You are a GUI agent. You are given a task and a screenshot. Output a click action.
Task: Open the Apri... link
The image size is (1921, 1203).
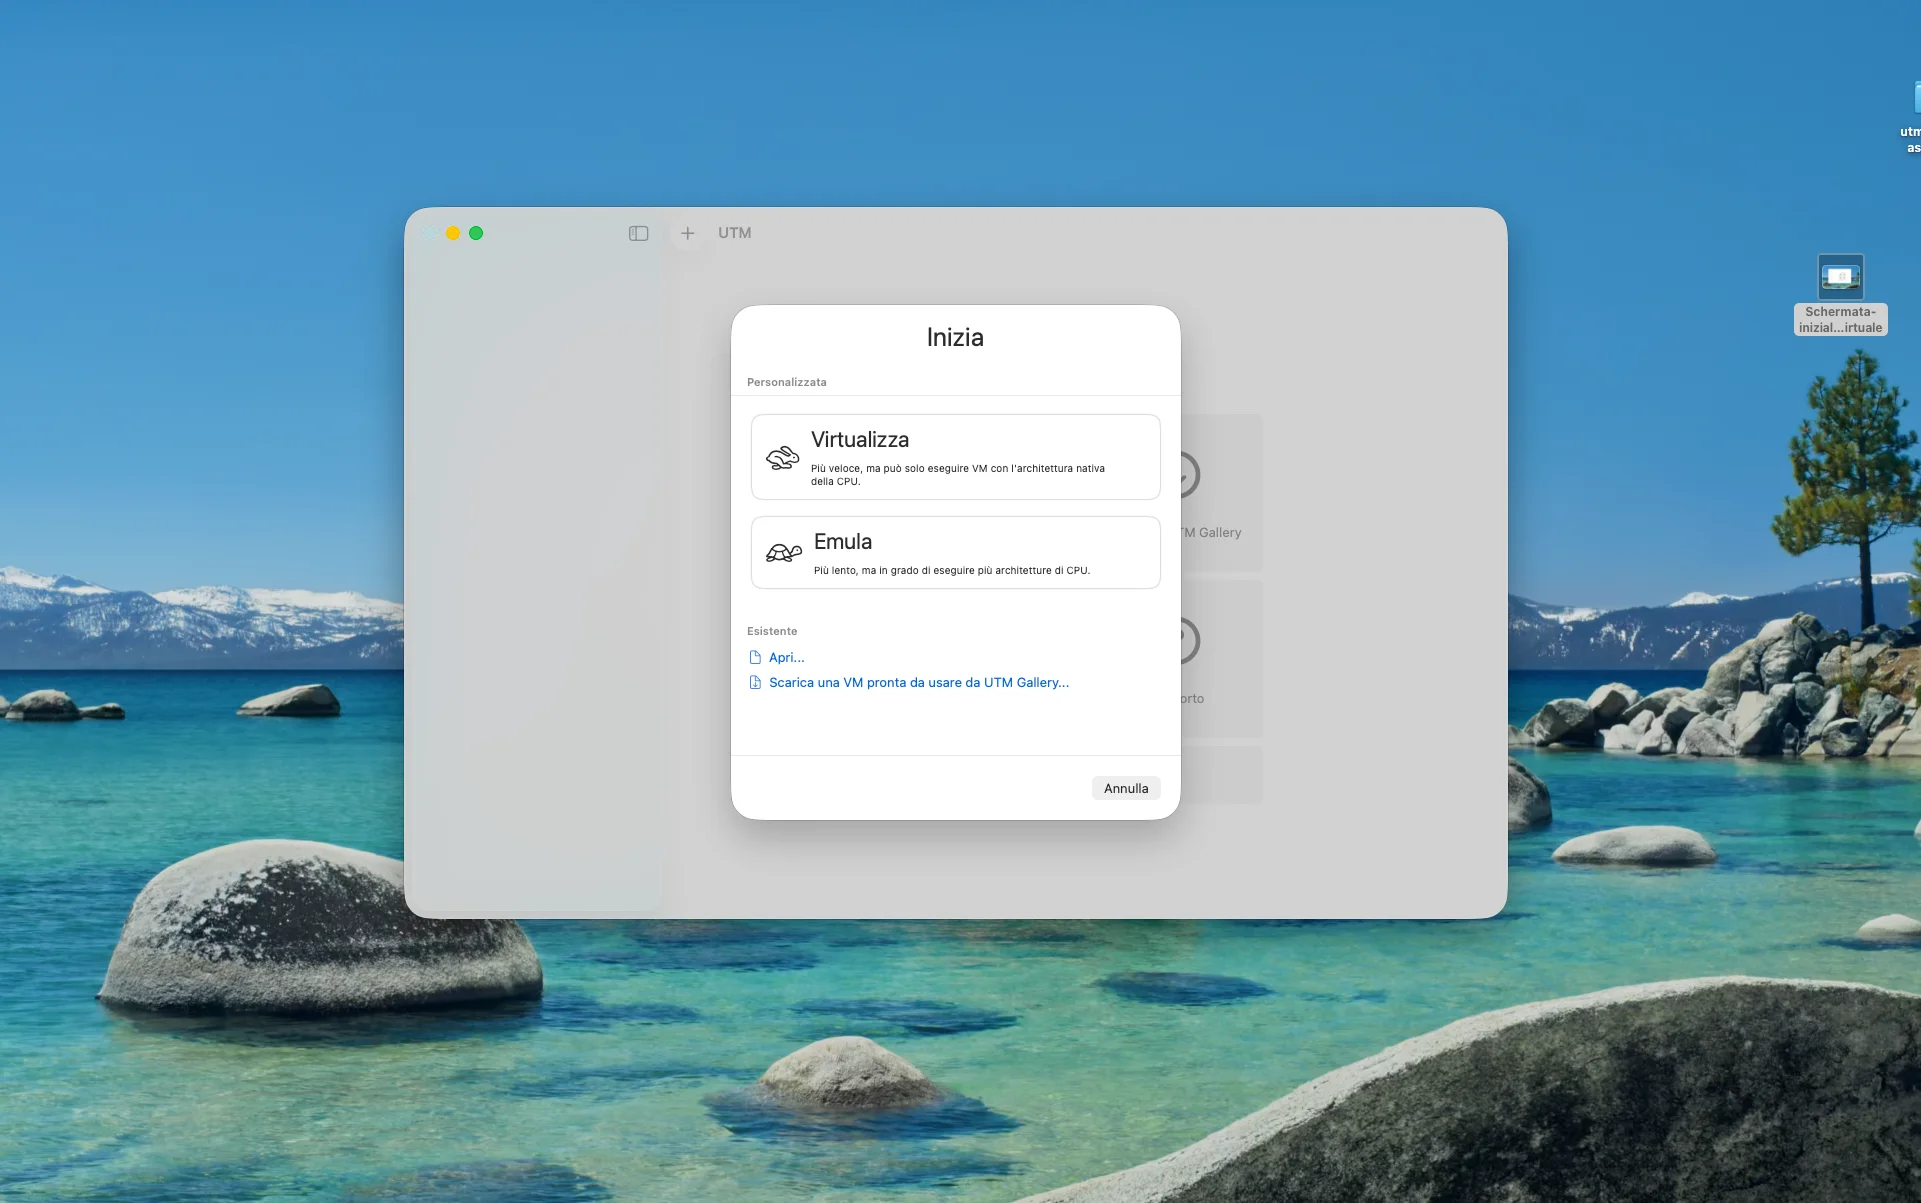click(787, 656)
